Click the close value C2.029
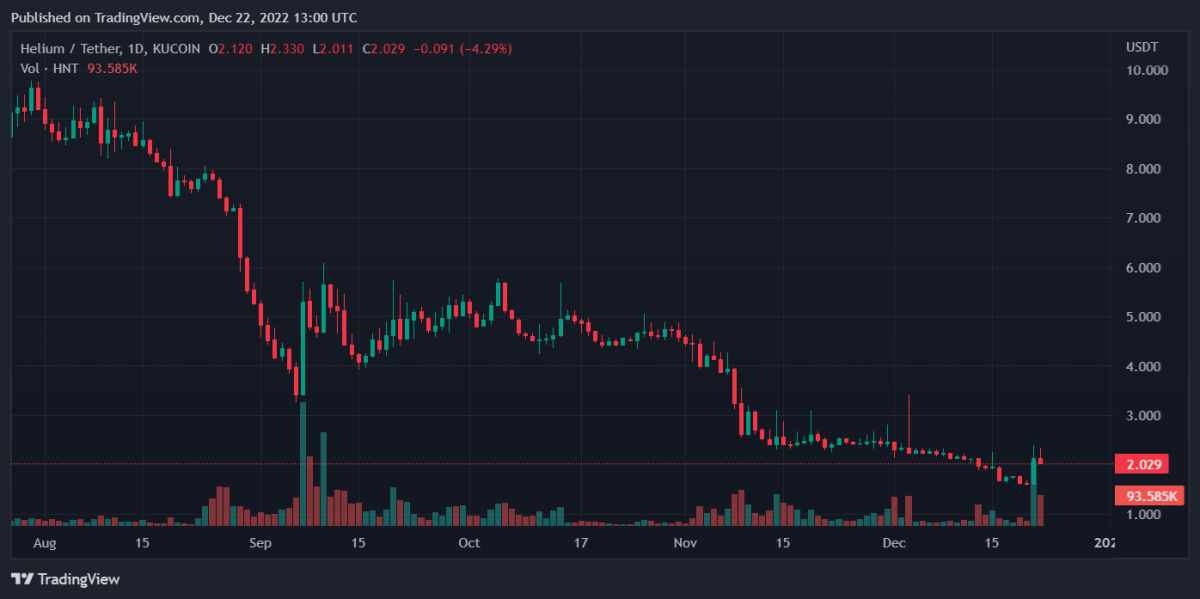 (384, 48)
